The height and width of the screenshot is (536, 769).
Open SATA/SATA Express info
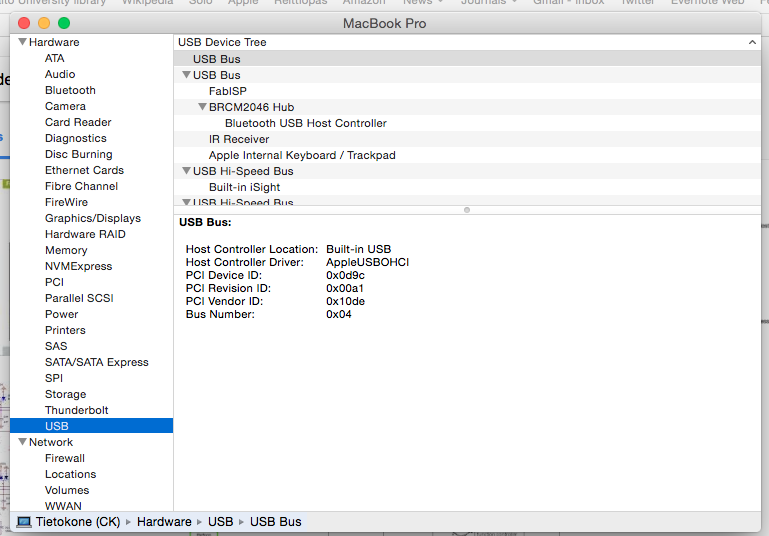97,362
